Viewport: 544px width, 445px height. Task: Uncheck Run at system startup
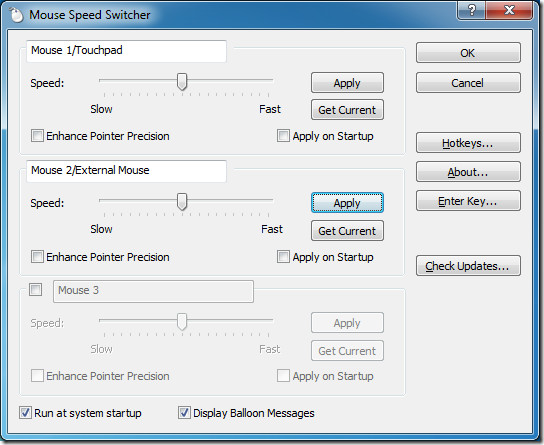click(25, 413)
